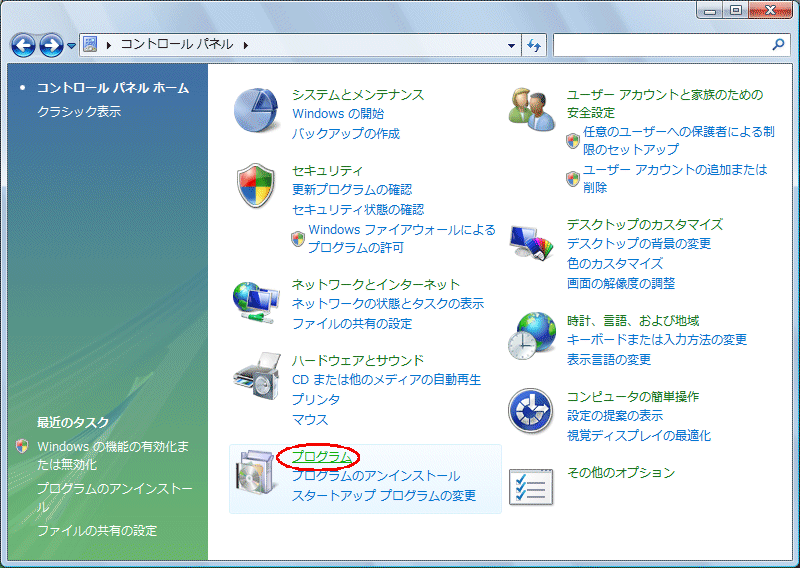This screenshot has width=800, height=568.
Task: Expand the recent pages dropdown beside Forward
Action: click(x=72, y=46)
